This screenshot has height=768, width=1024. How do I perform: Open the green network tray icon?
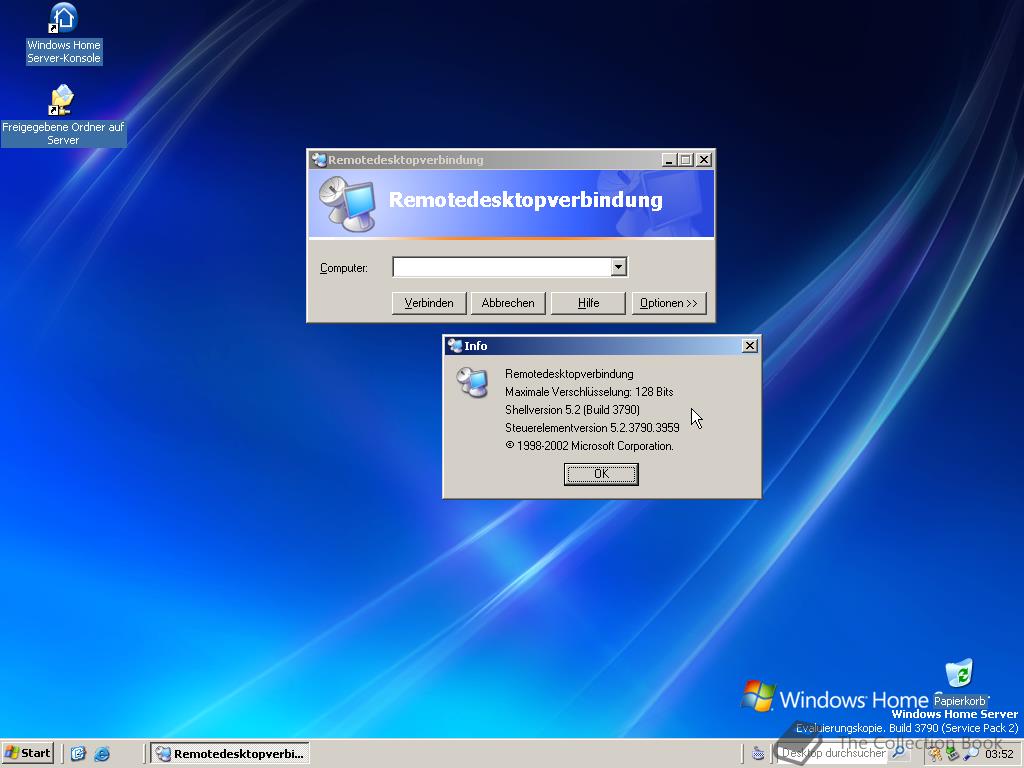click(953, 754)
